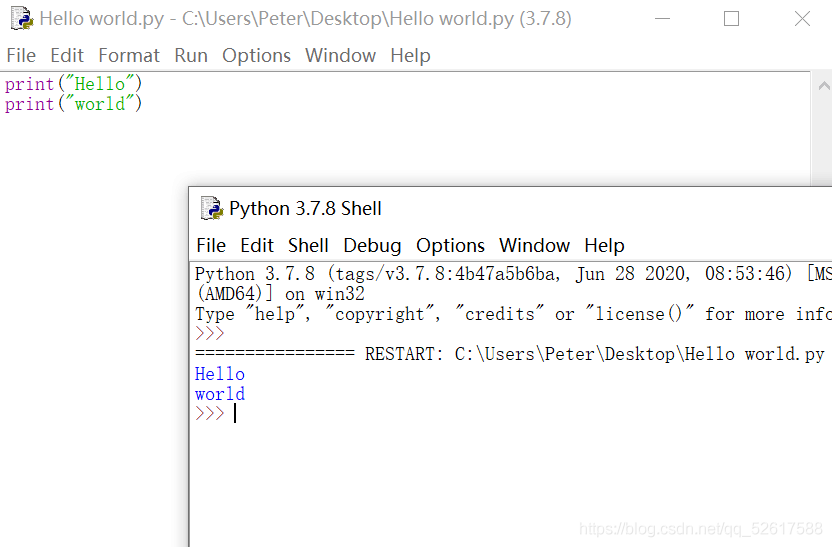Click the Hello world.py editor title text

click(x=306, y=19)
